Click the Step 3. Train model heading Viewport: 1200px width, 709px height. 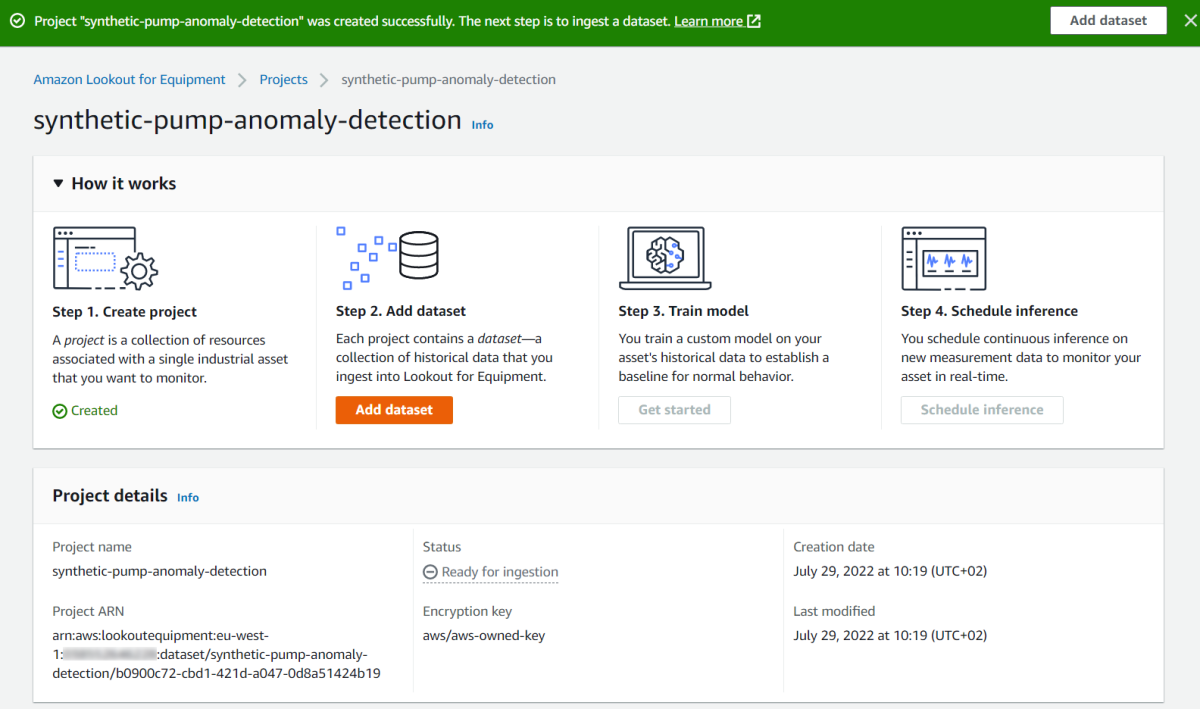(684, 311)
